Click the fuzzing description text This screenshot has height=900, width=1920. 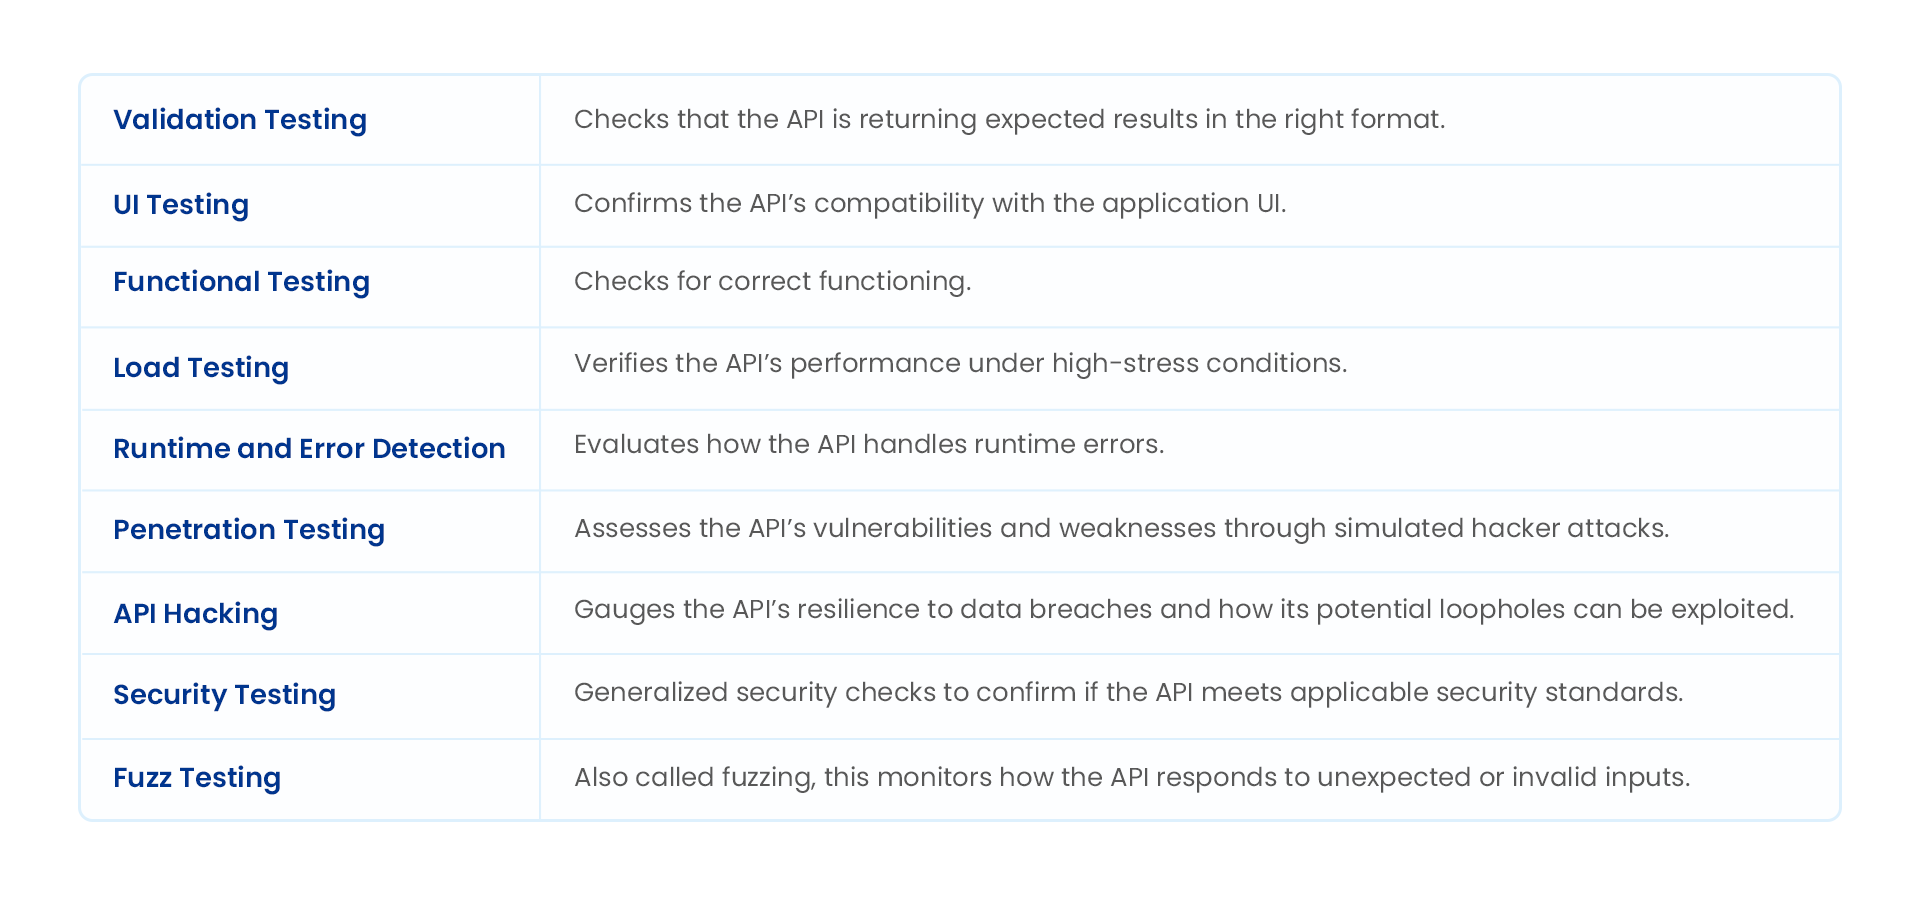point(1132,778)
